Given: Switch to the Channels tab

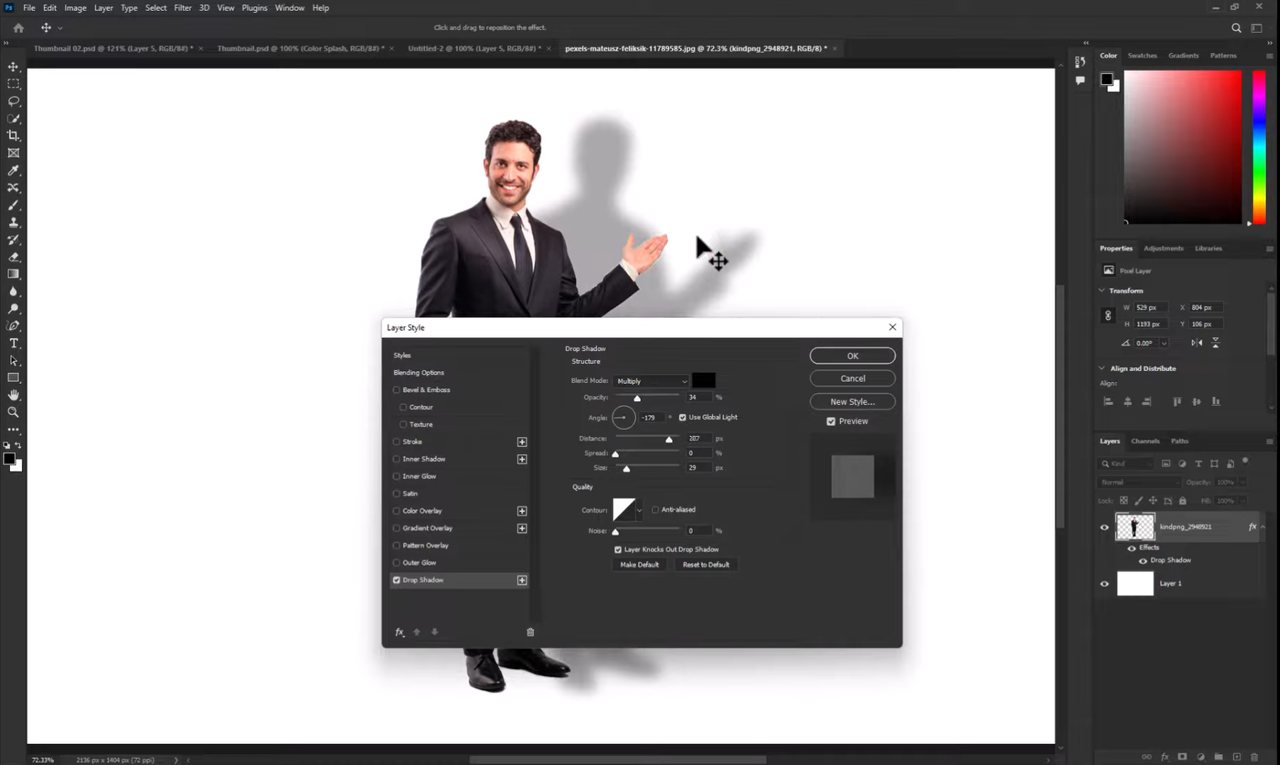Looking at the screenshot, I should 1145,441.
